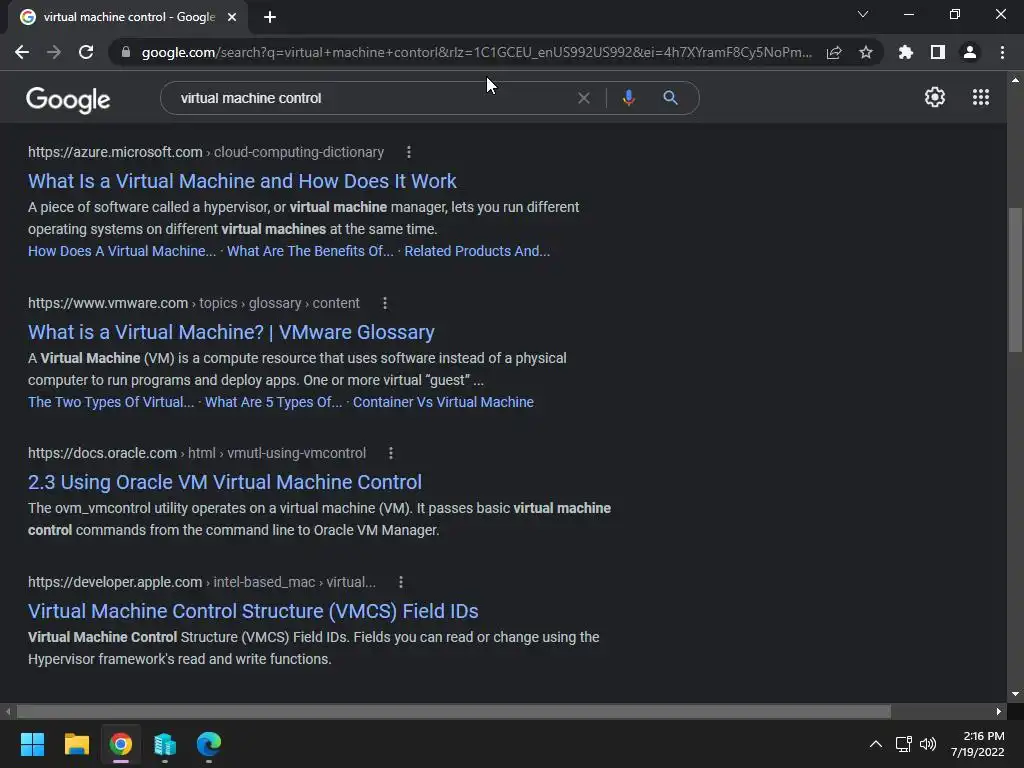Click the horizontal scrollbar thumb

454,711
